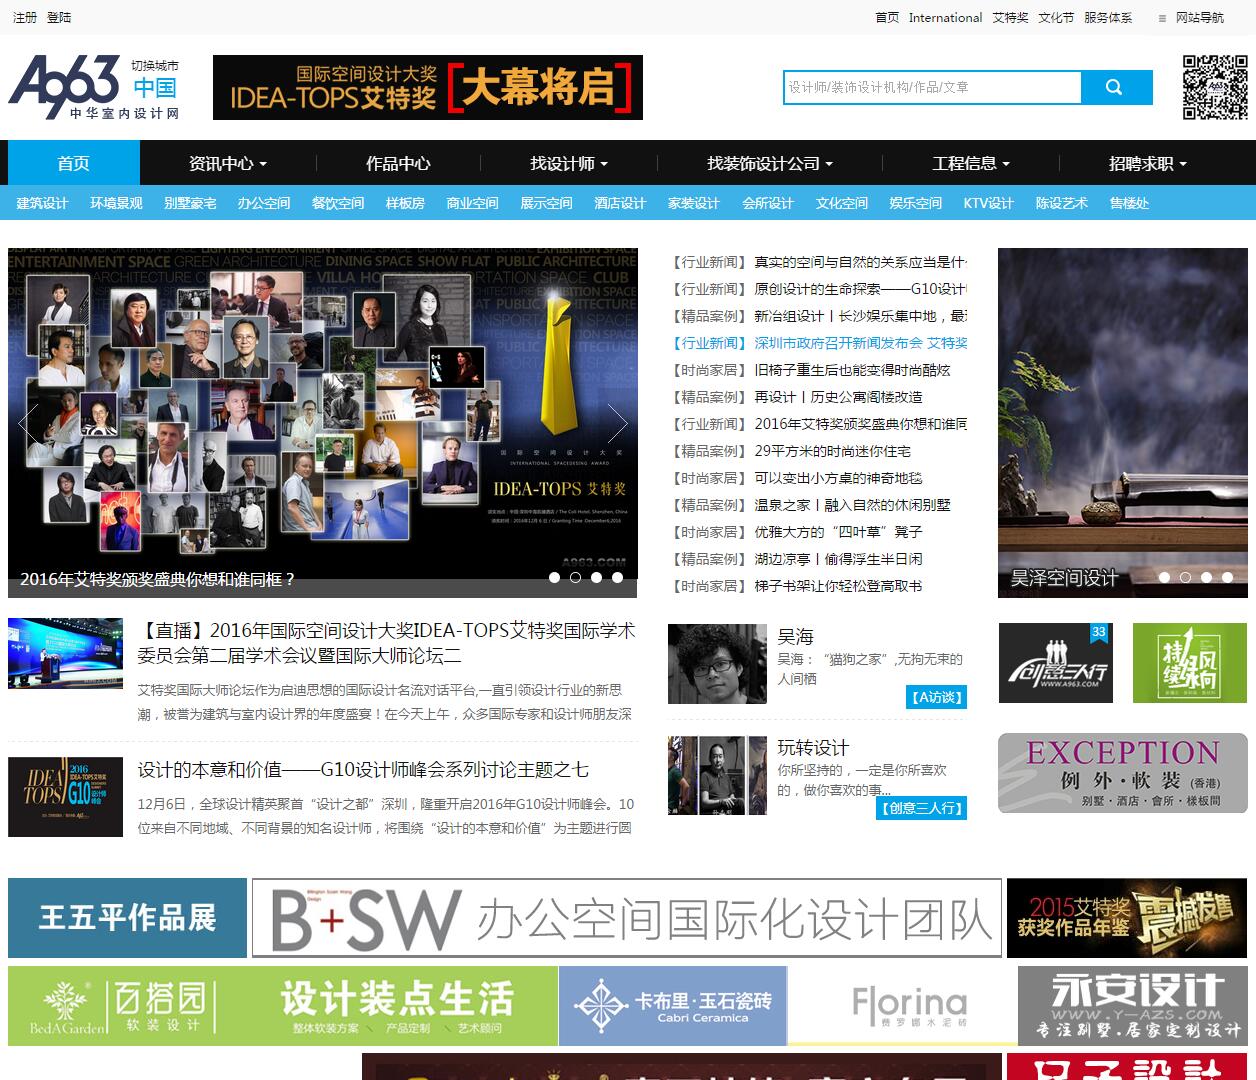The height and width of the screenshot is (1080, 1256).
Task: Open IDEA-TOPS 大幕将启 header banner
Action: coord(428,87)
